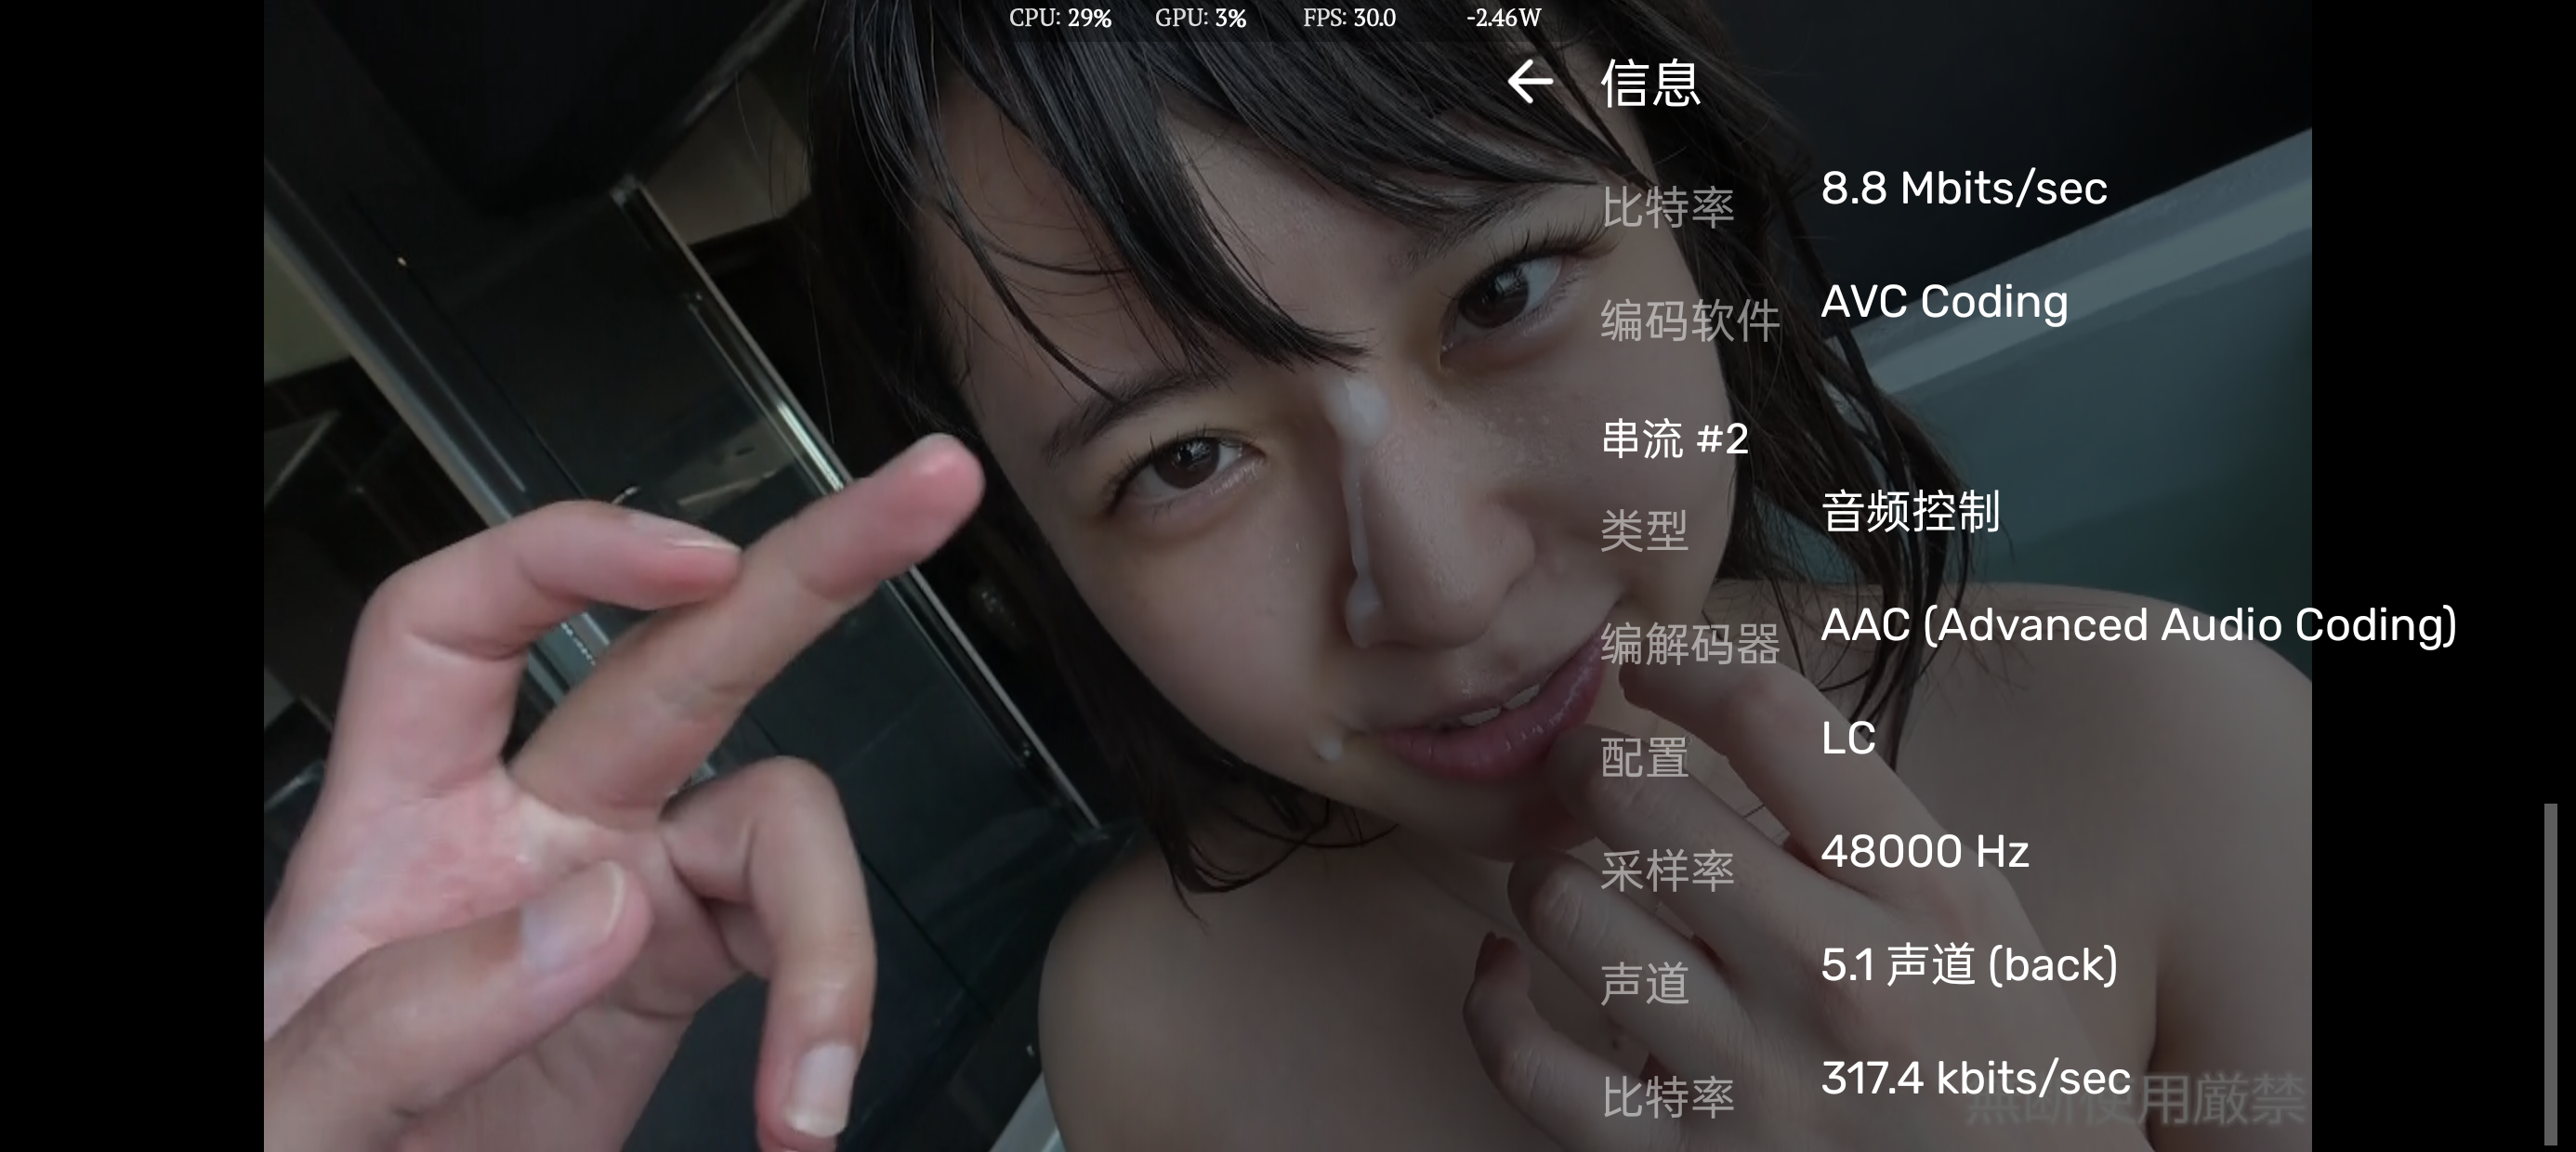
Task: Click the info panel vertical scrollbar
Action: coord(2551,974)
